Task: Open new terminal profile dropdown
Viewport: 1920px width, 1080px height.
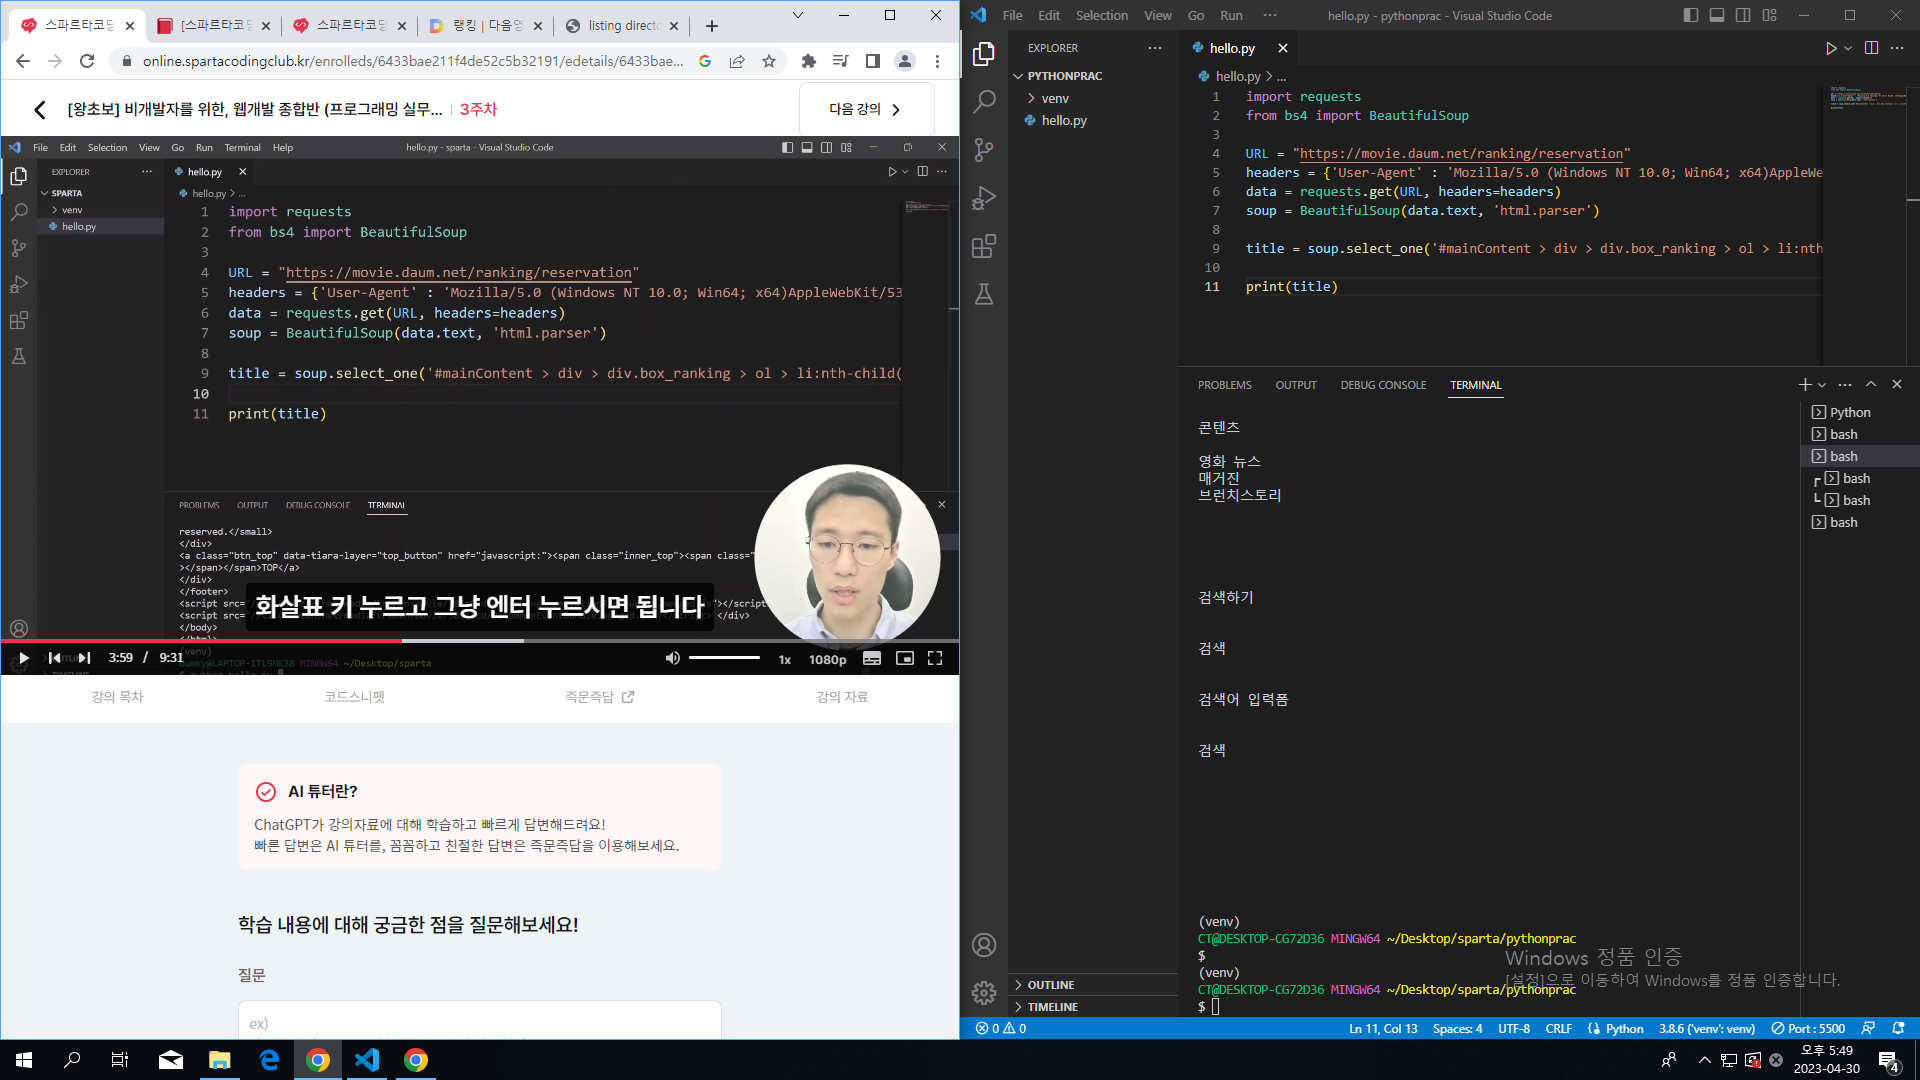Action: coord(1822,385)
